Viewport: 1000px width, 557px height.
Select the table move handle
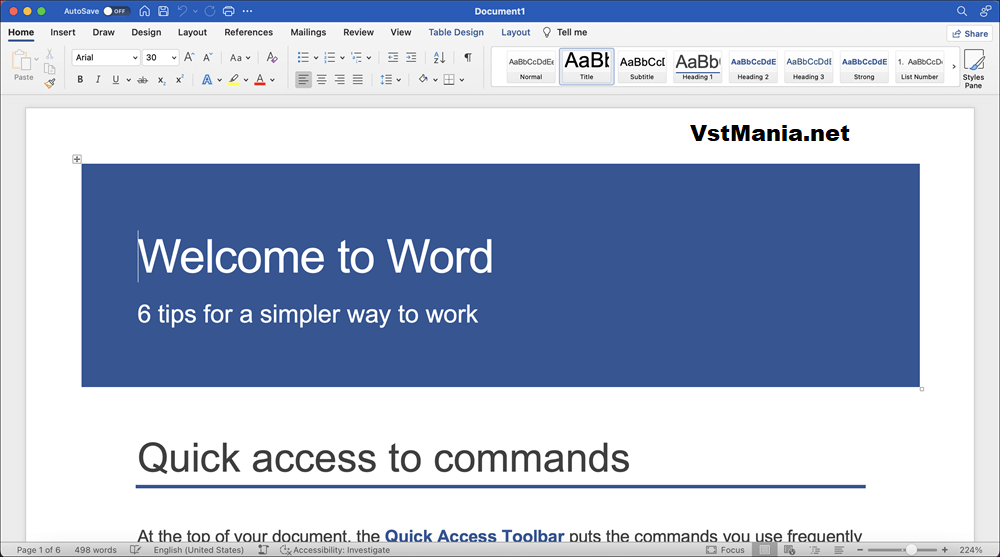(77, 159)
